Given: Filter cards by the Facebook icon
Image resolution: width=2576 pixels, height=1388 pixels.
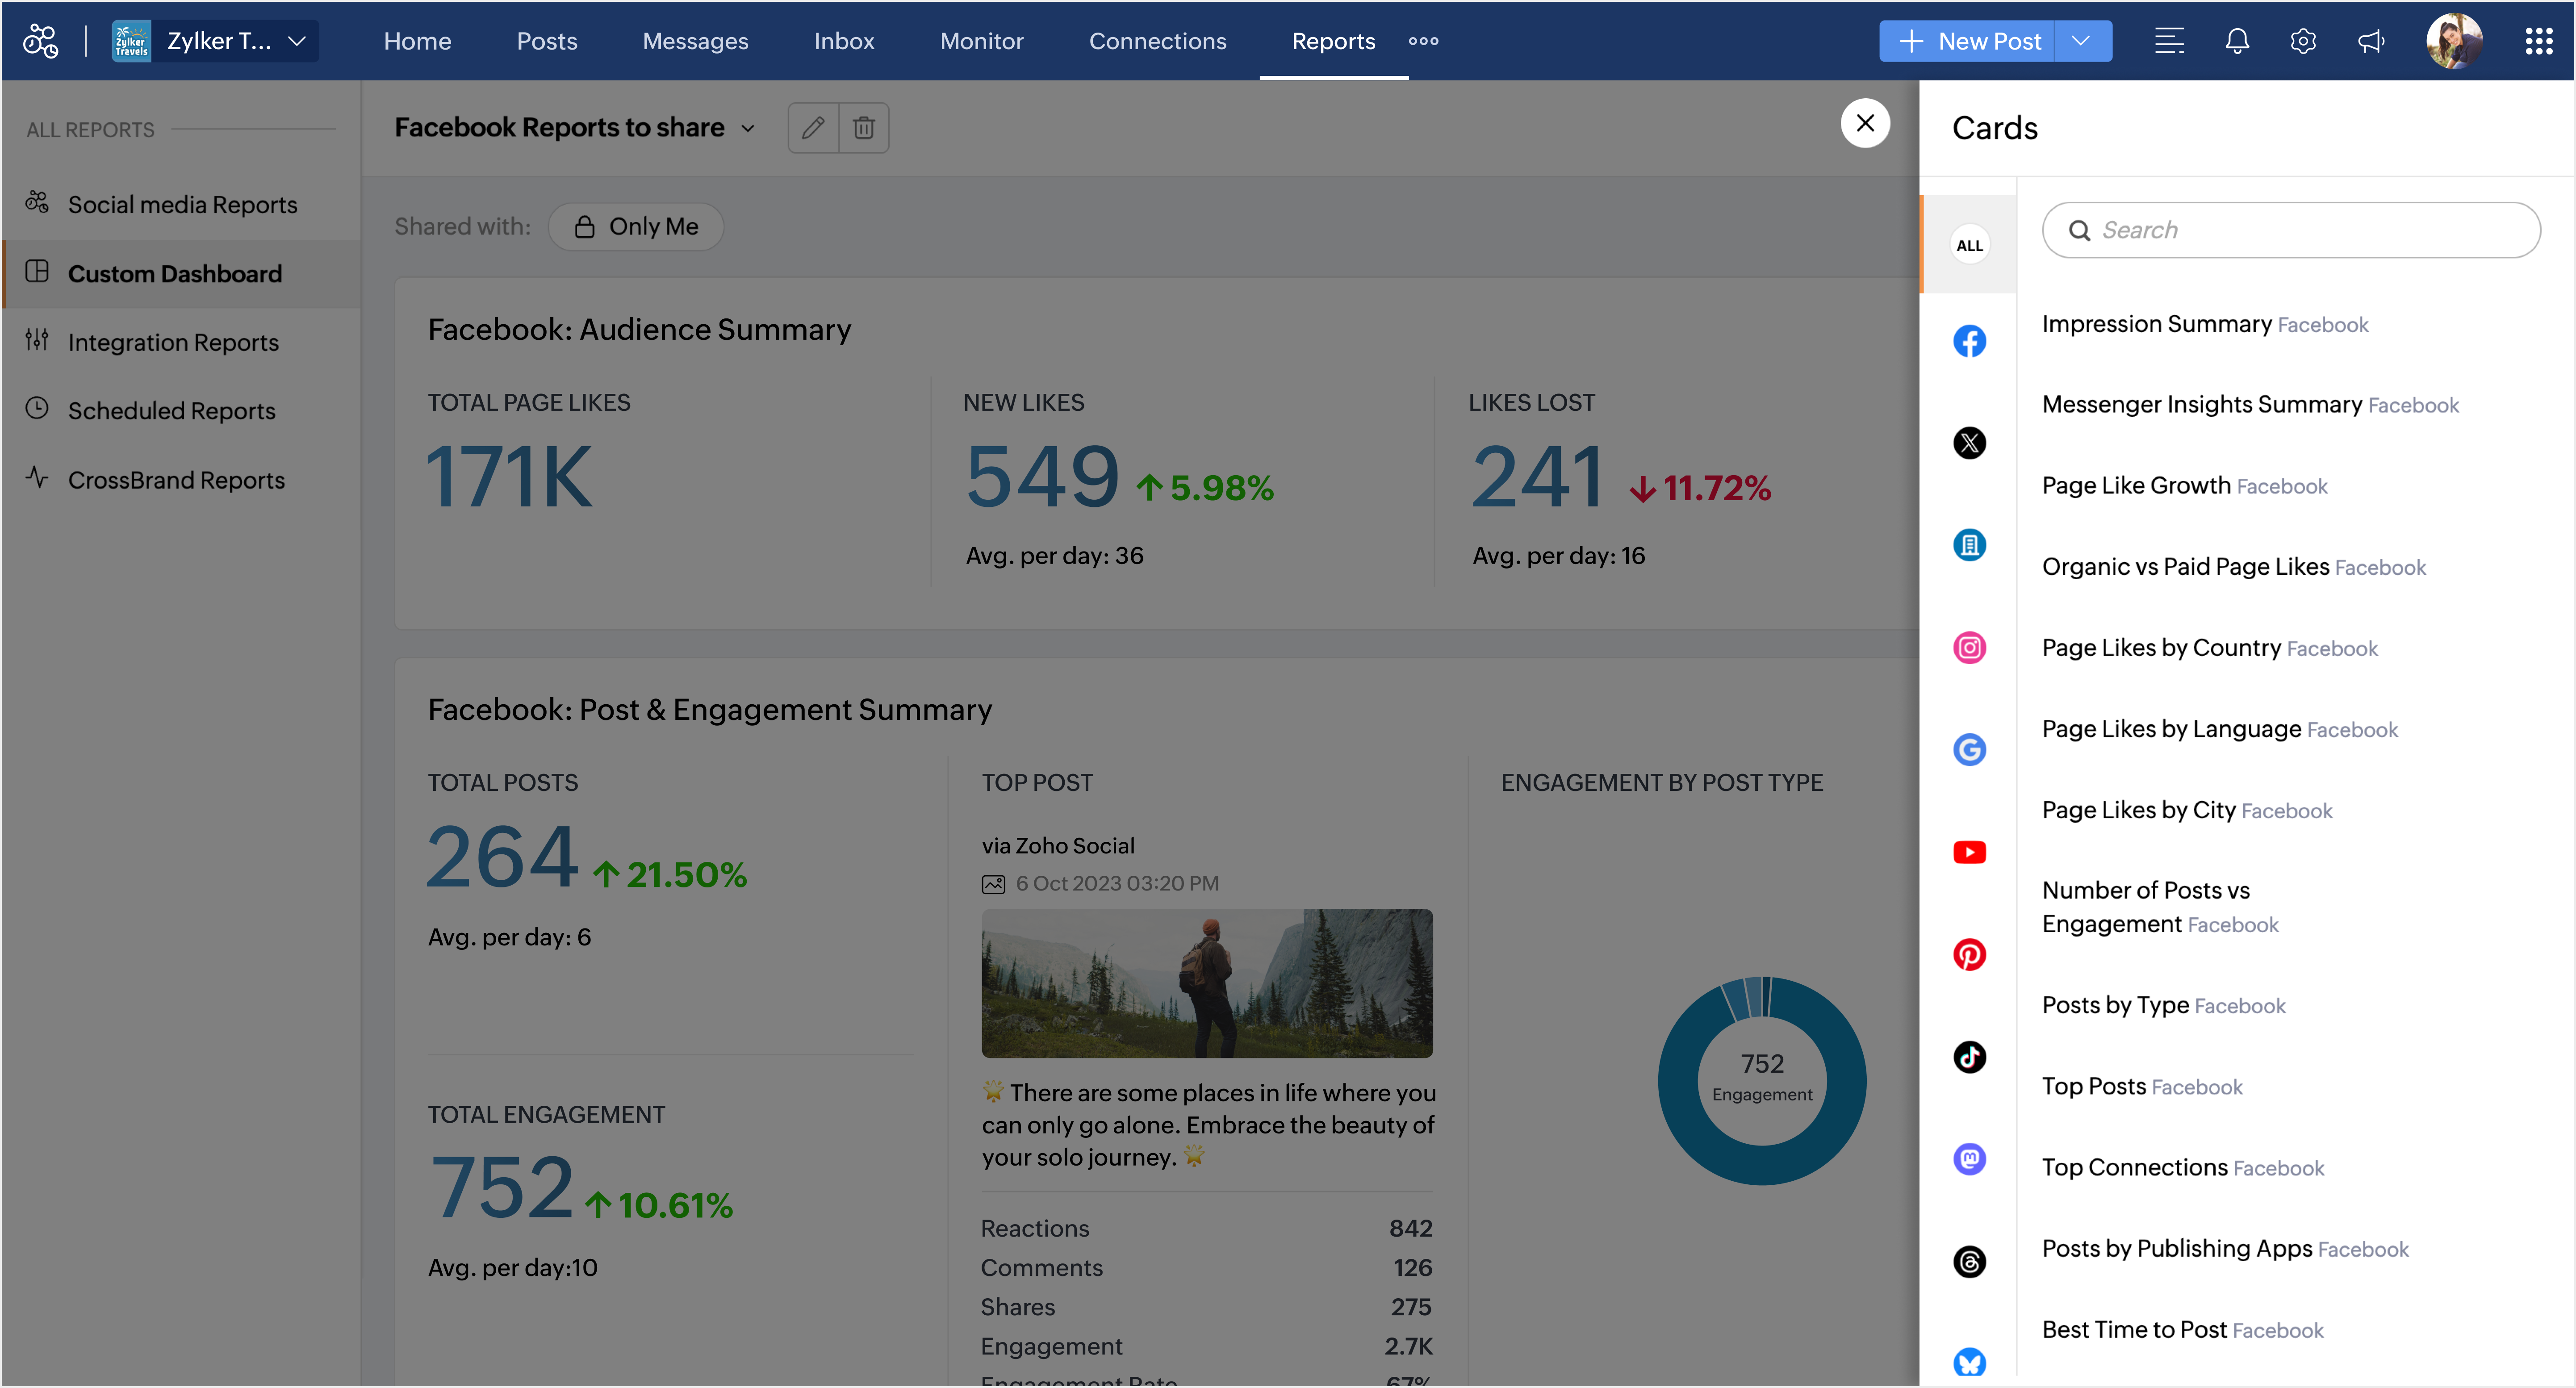Looking at the screenshot, I should [1969, 341].
